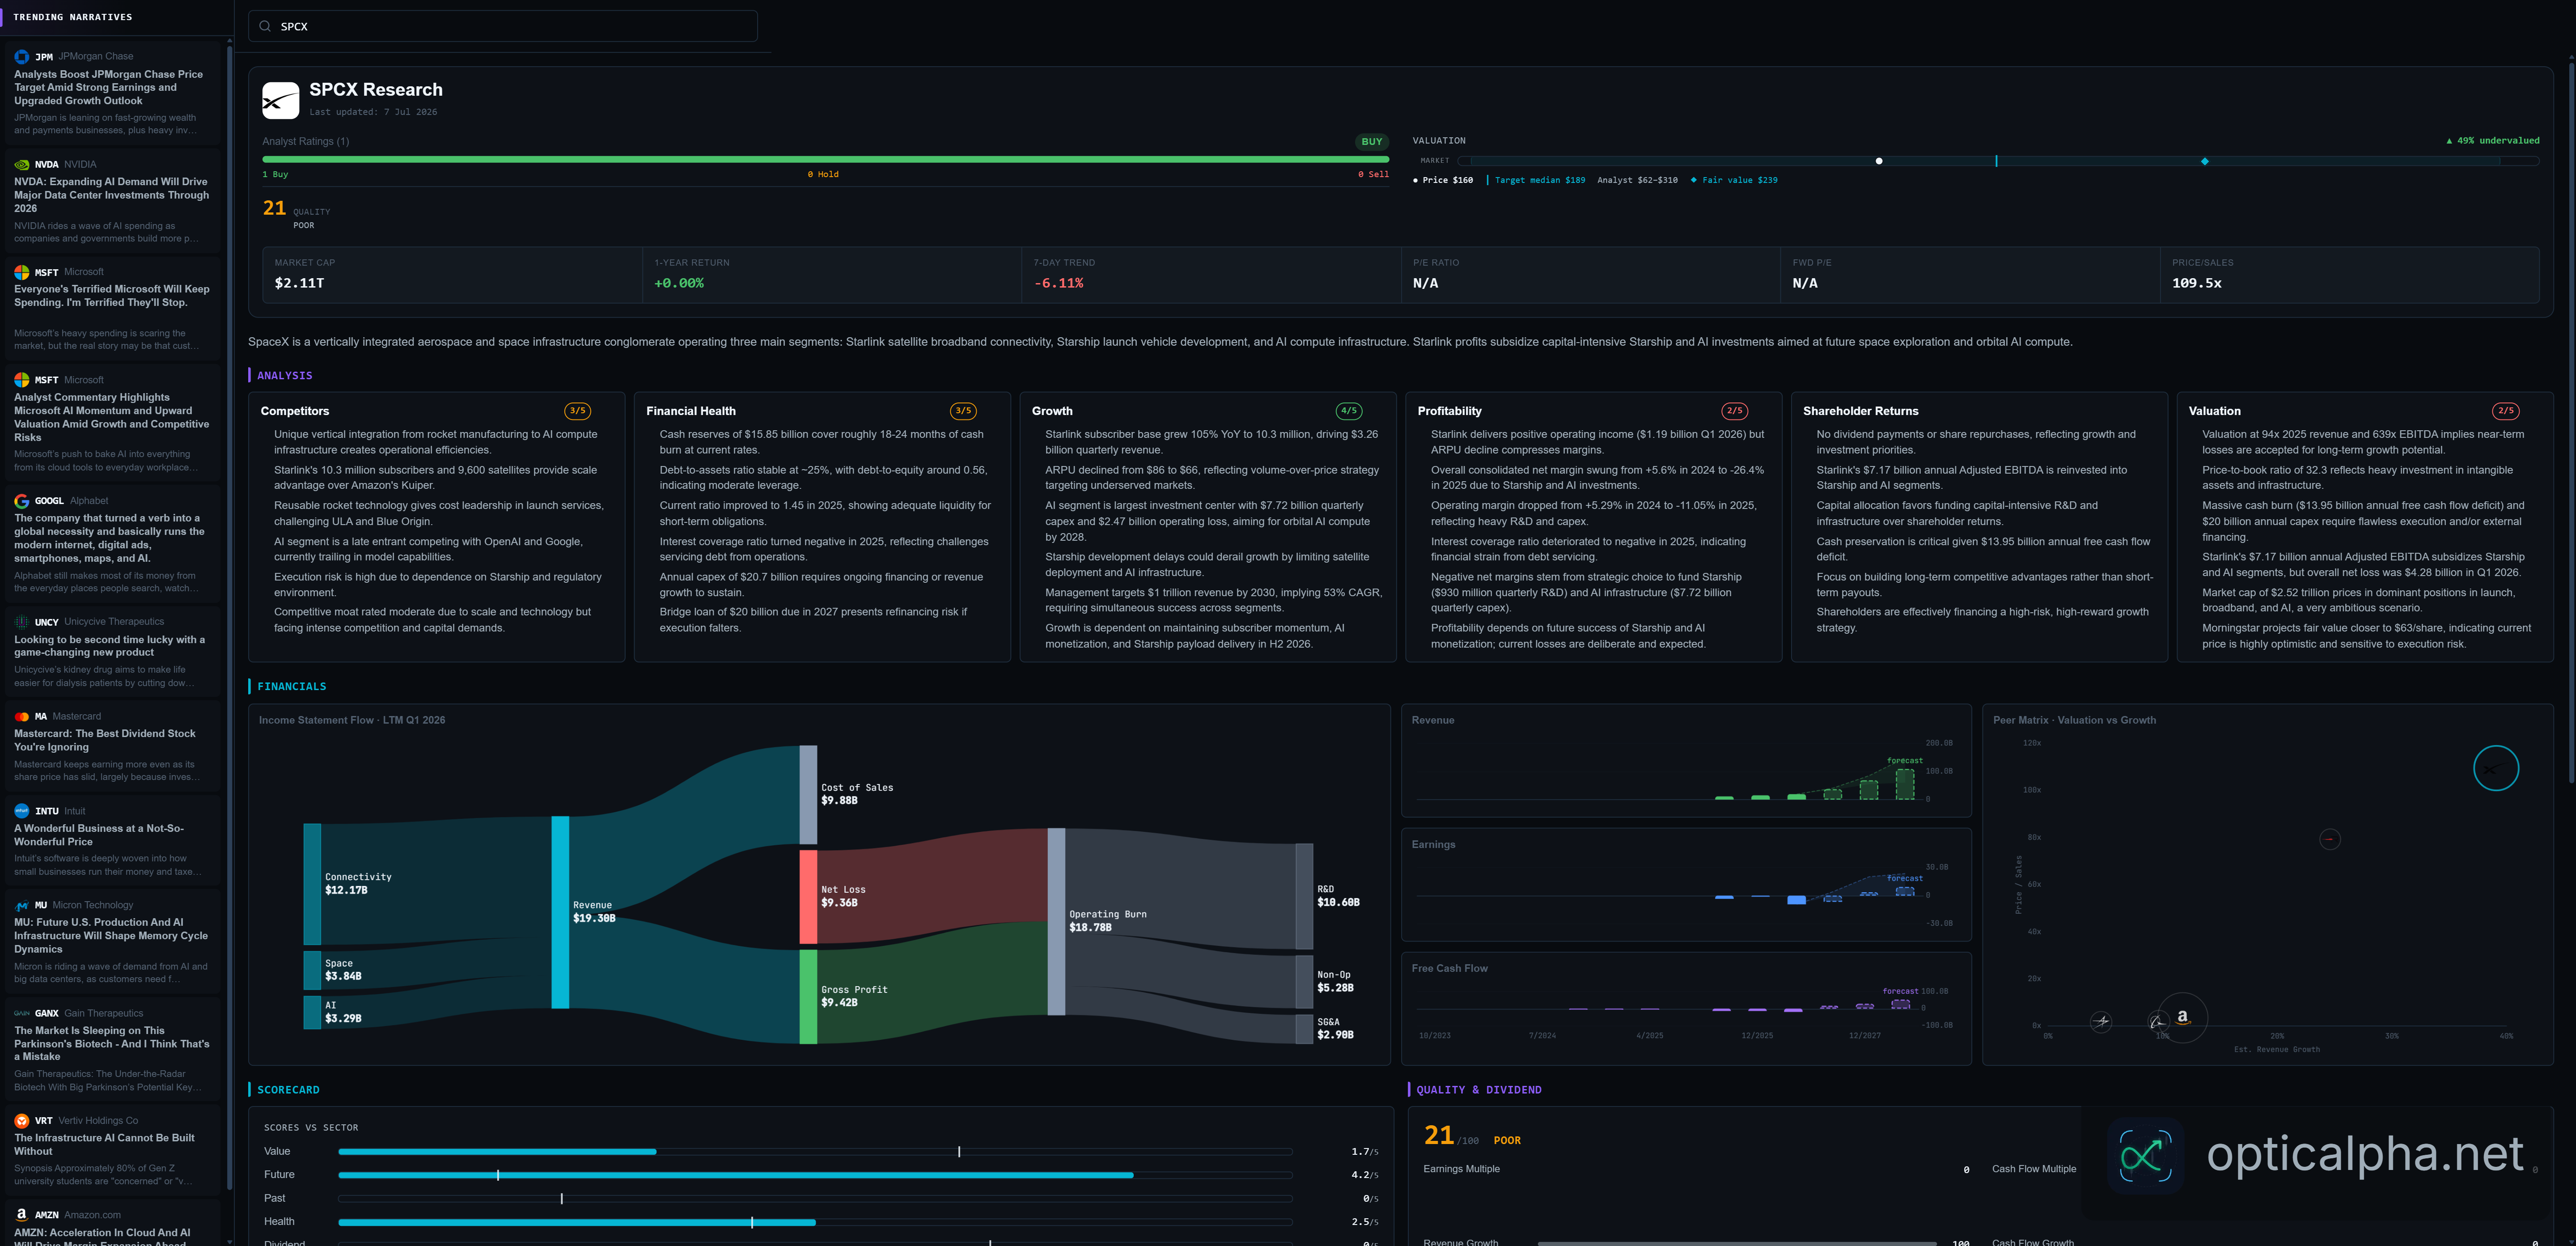Viewport: 2576px width, 1246px height.
Task: Click the Competitors 3/5 score badge
Action: point(577,411)
